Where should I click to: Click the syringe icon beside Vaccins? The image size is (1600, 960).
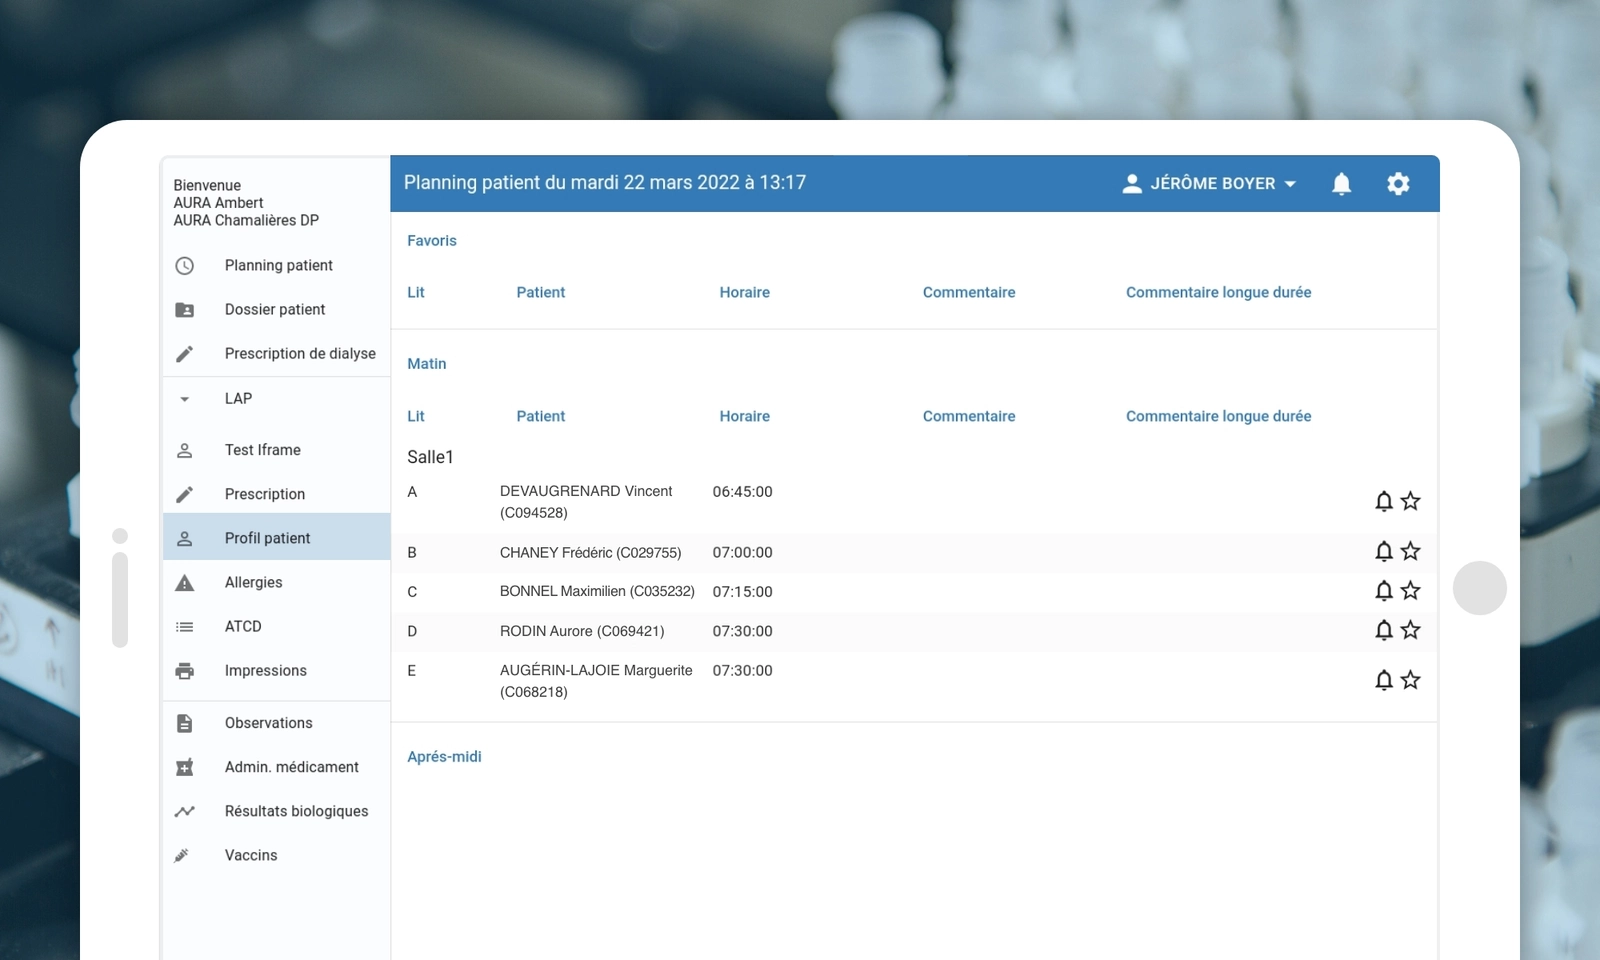coord(182,855)
